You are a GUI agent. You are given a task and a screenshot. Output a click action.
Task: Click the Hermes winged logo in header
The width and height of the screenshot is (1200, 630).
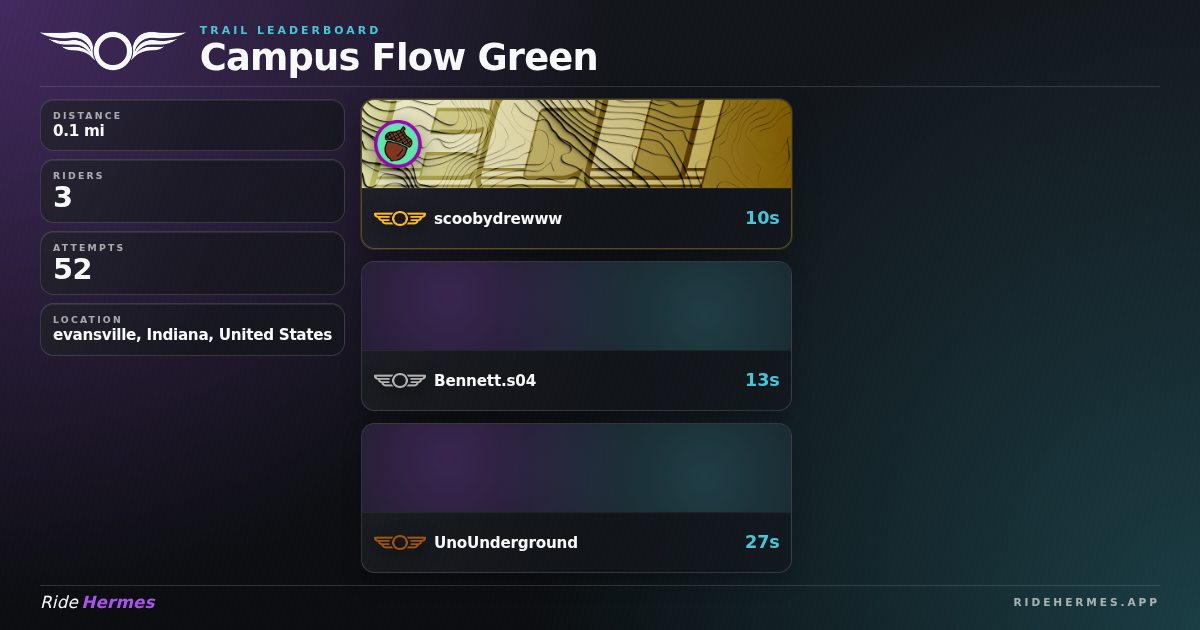point(113,50)
